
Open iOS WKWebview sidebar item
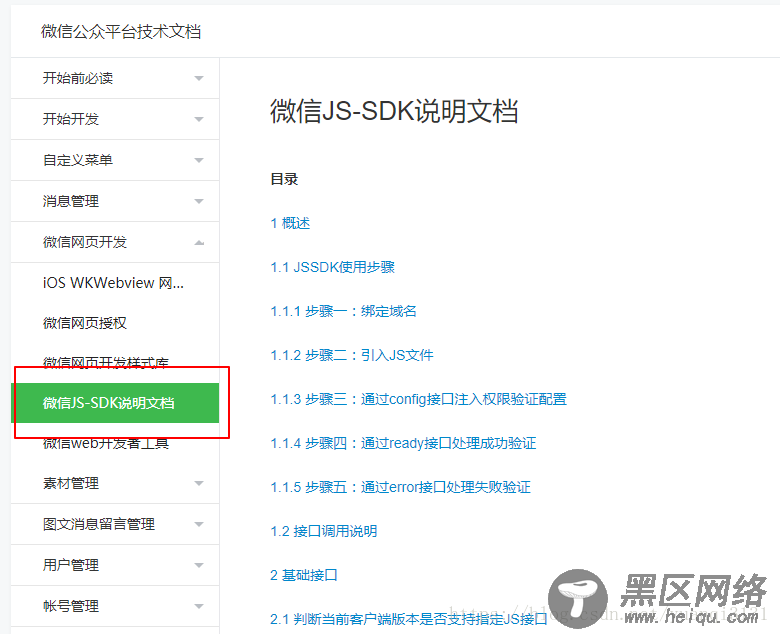click(x=113, y=283)
